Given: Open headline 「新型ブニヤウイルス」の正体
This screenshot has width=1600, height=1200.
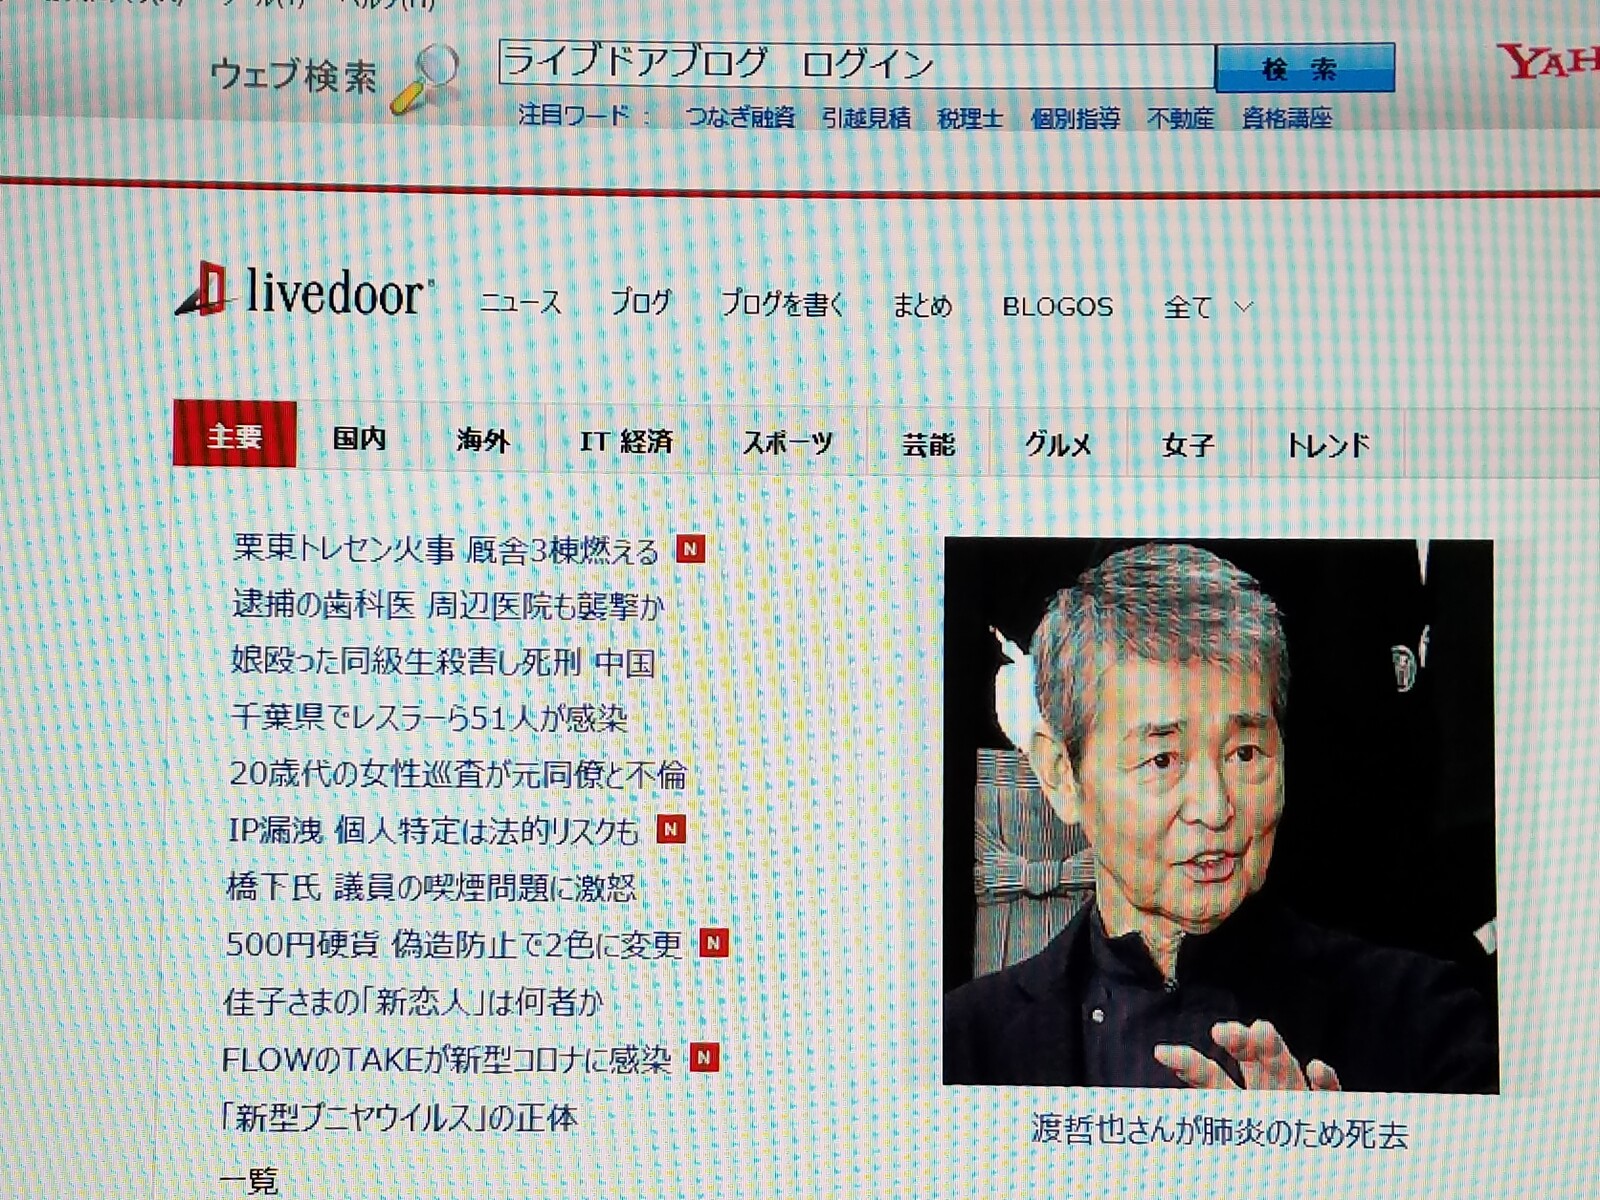Looking at the screenshot, I should click(399, 1117).
